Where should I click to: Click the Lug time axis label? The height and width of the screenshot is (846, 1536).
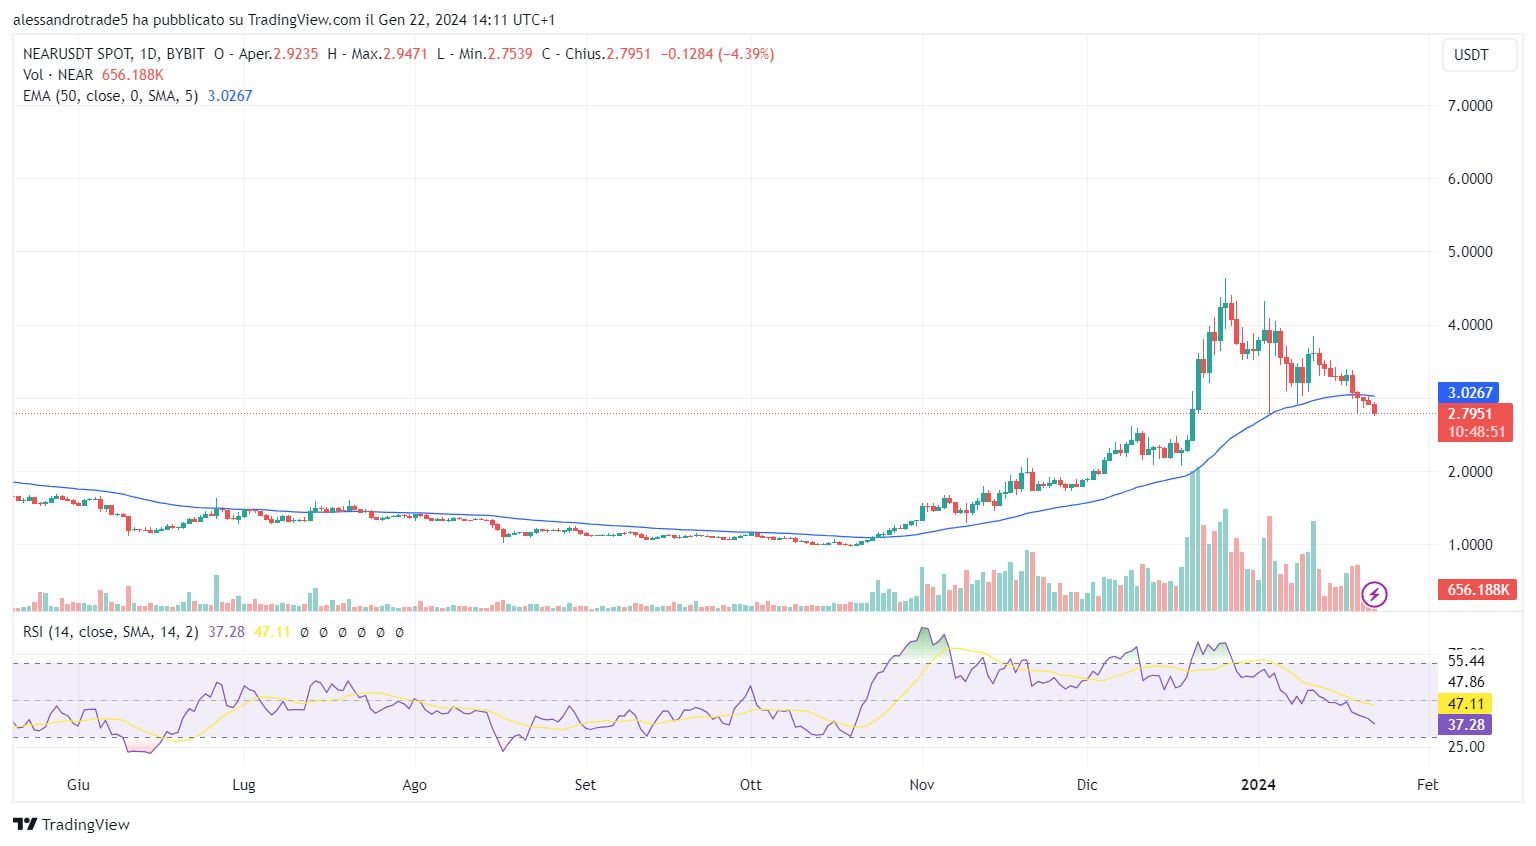[243, 785]
